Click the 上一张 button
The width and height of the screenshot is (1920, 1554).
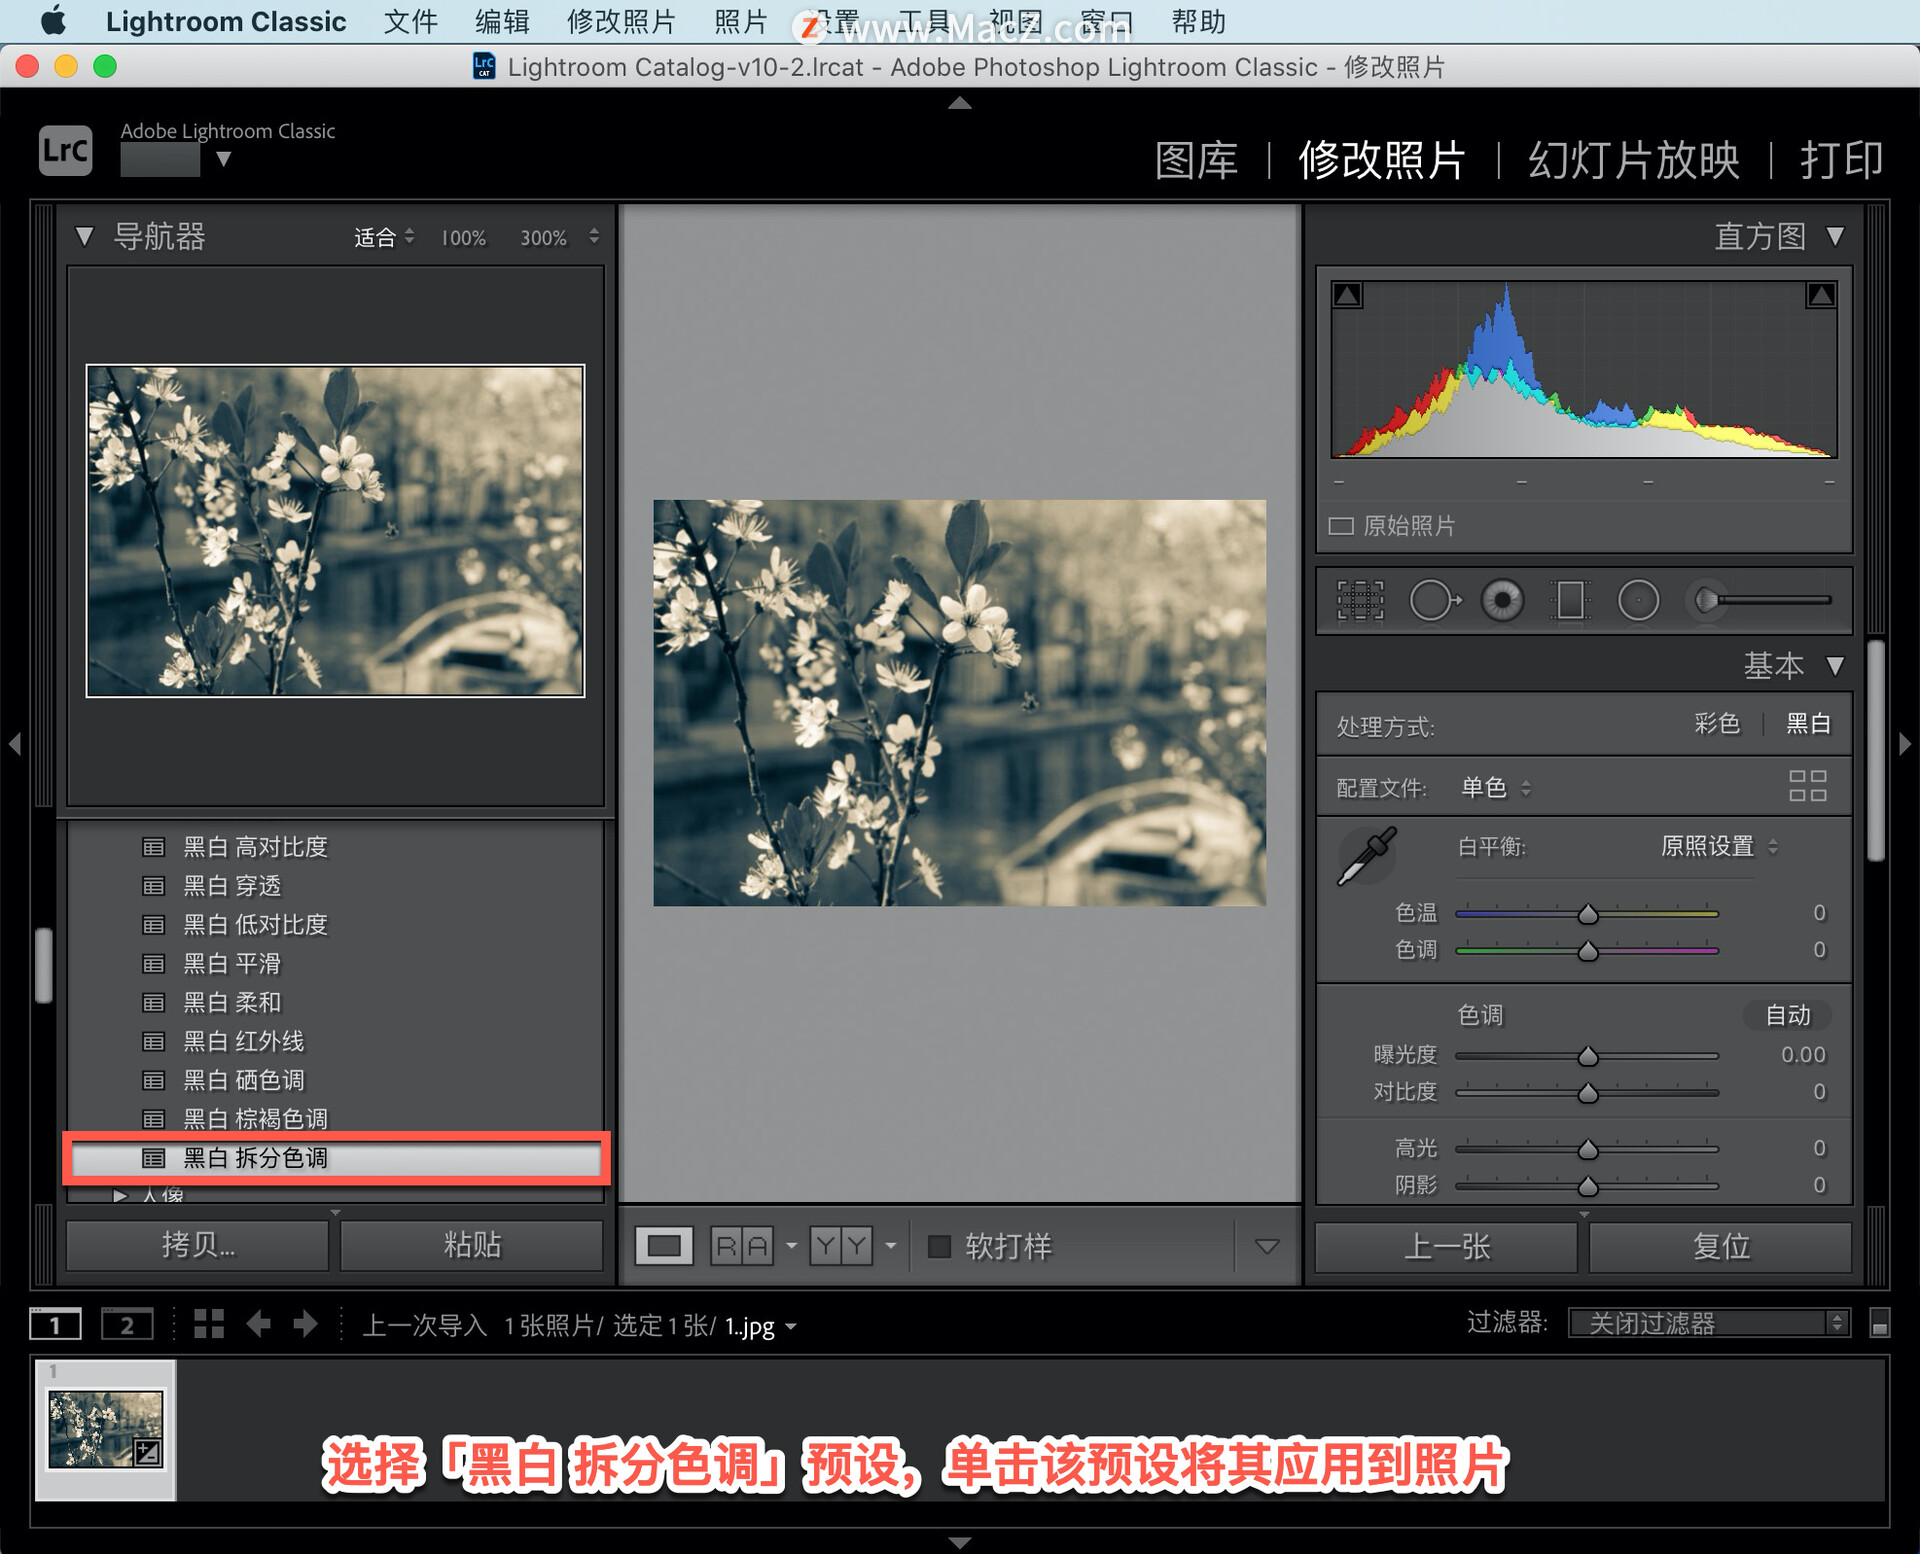(1446, 1246)
